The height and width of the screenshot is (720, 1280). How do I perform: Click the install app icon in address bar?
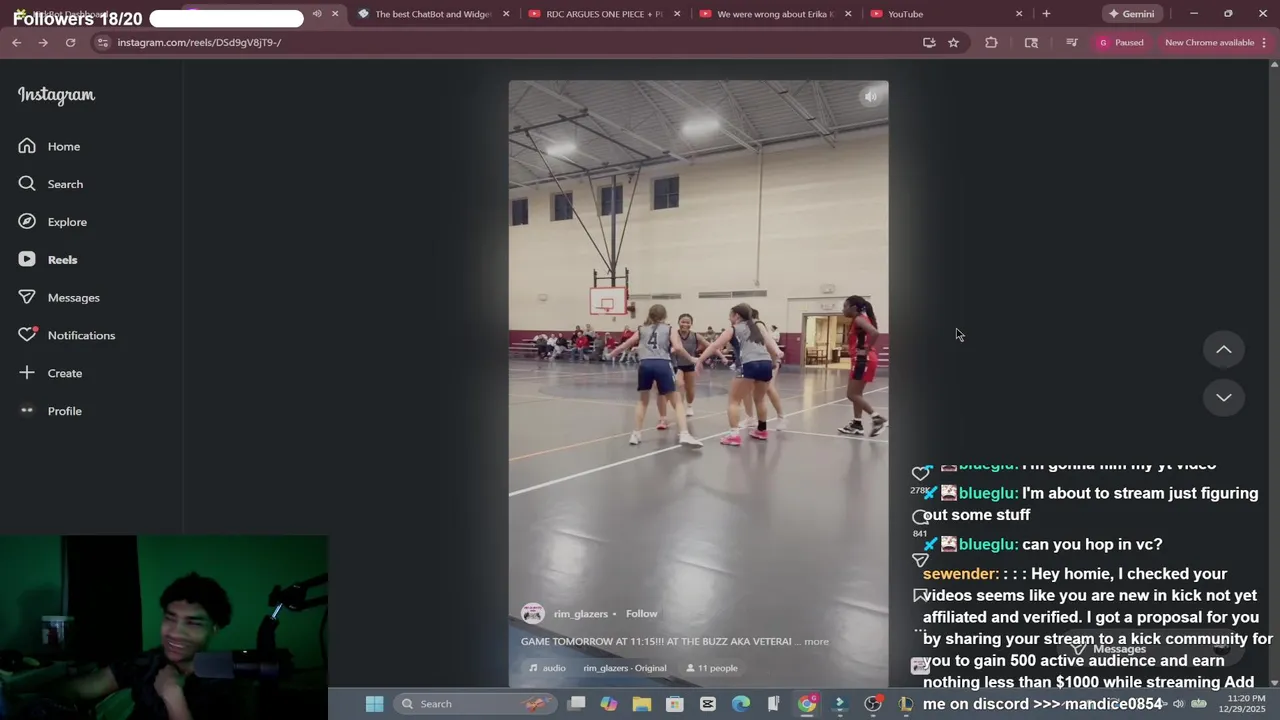(x=929, y=43)
